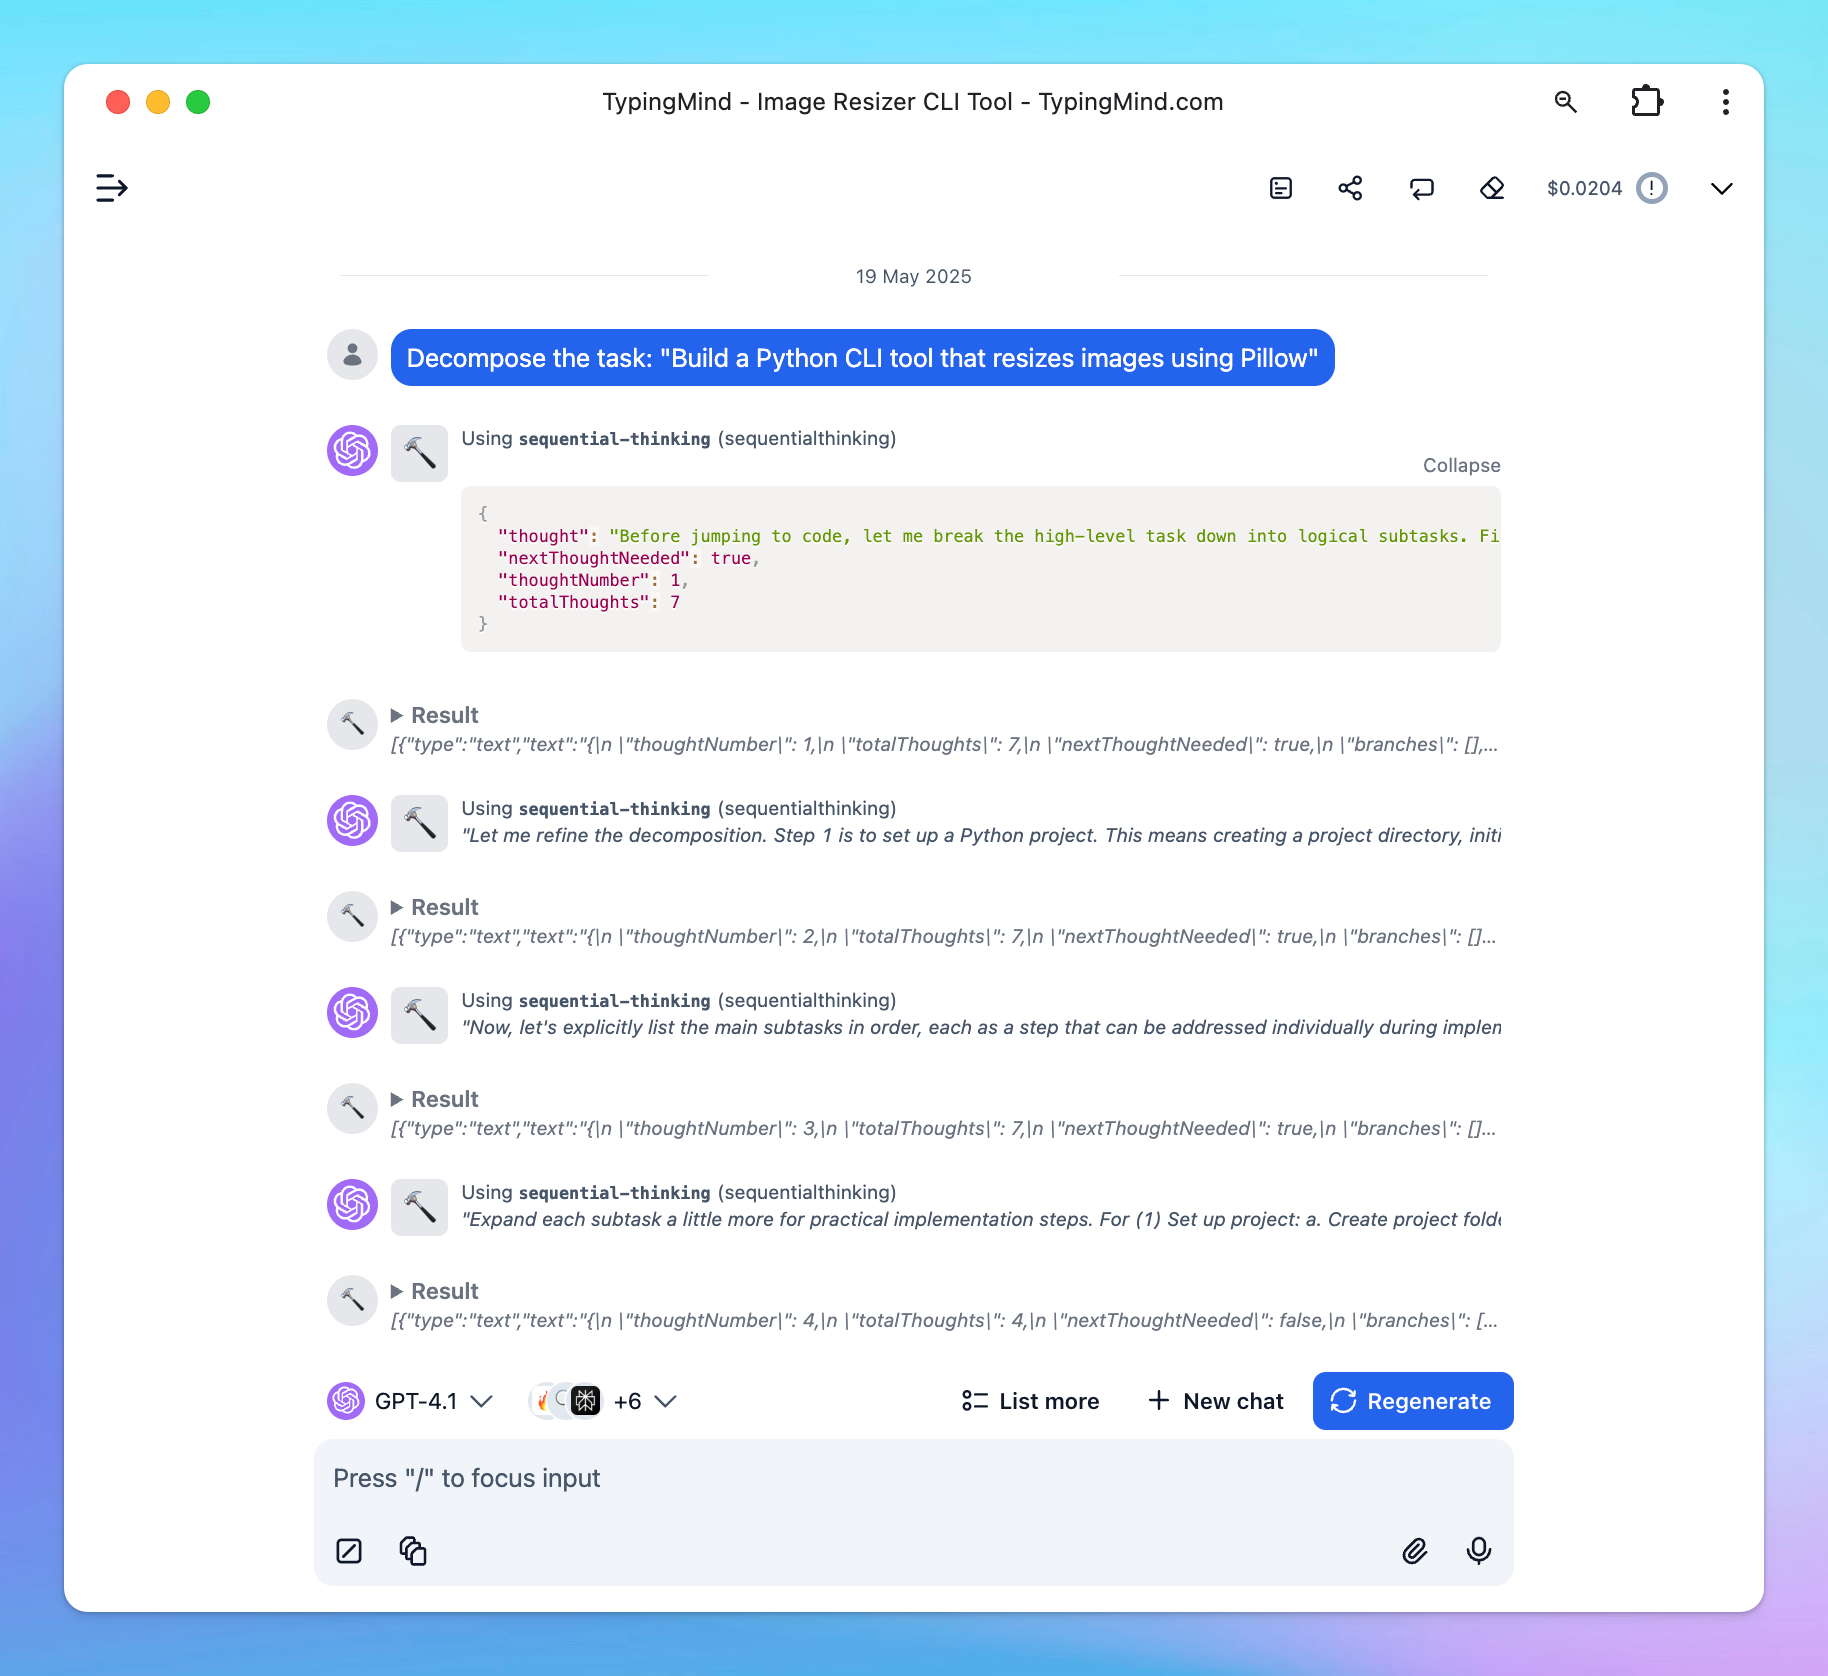
Task: Click the 'Let me refine the decomposition' thought text
Action: 981,836
